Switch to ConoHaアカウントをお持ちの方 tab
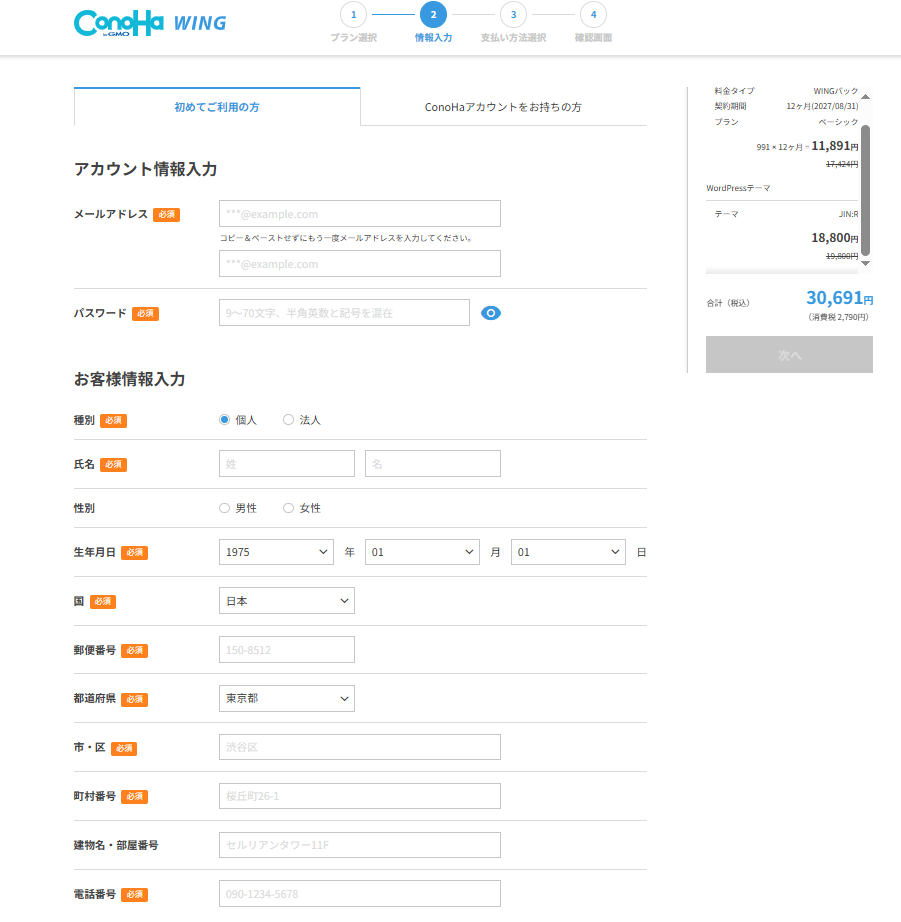901x922 pixels. point(503,107)
